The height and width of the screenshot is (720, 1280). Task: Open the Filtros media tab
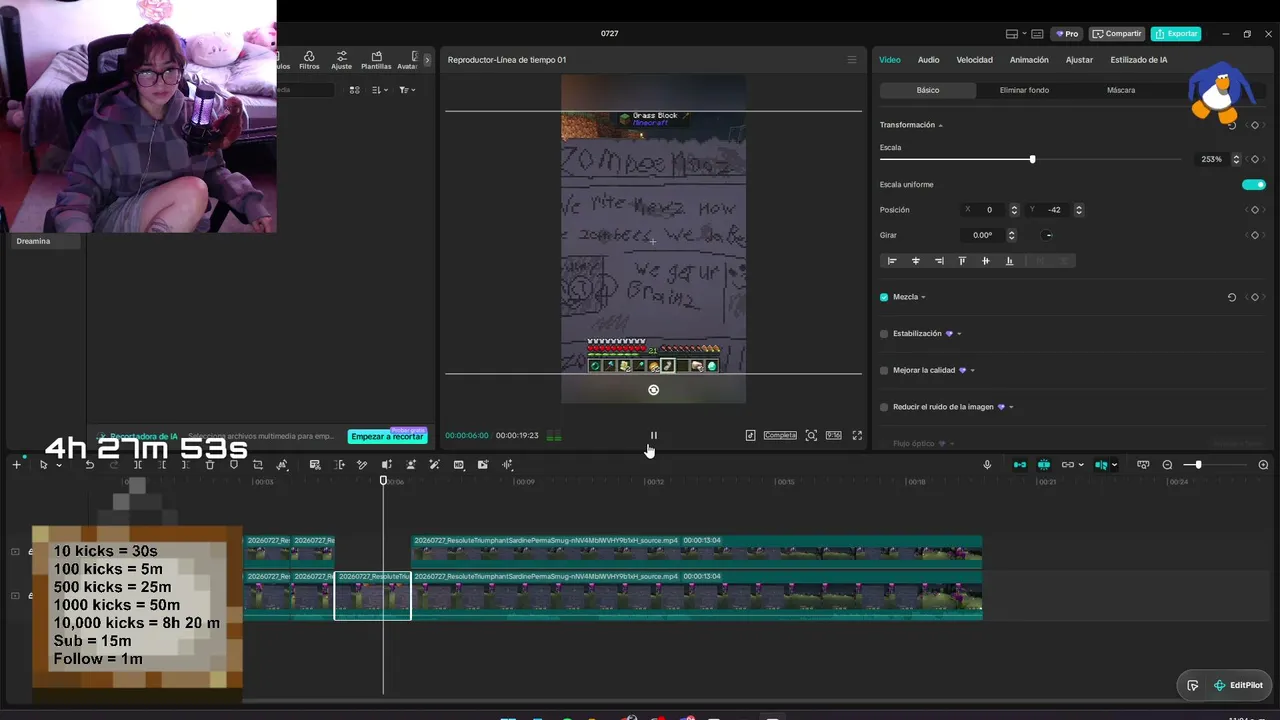click(309, 60)
